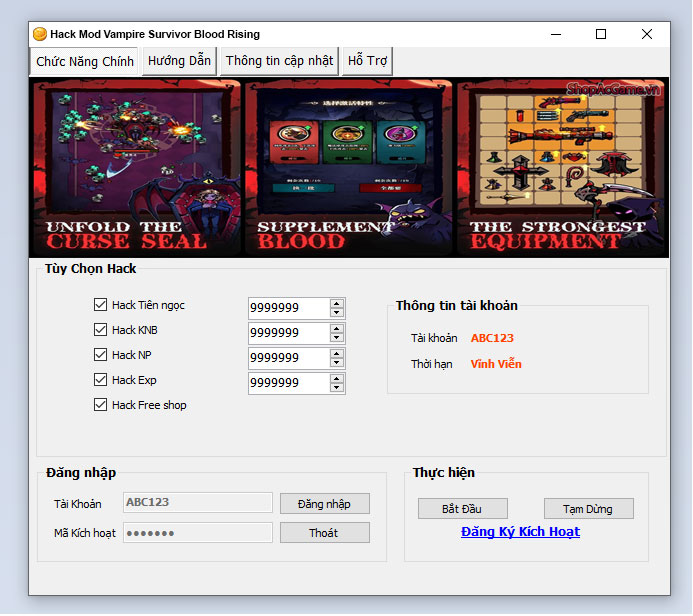This screenshot has width=693, height=616.
Task: Open the Đăng Ký Kích Hoạt link
Action: [x=520, y=532]
